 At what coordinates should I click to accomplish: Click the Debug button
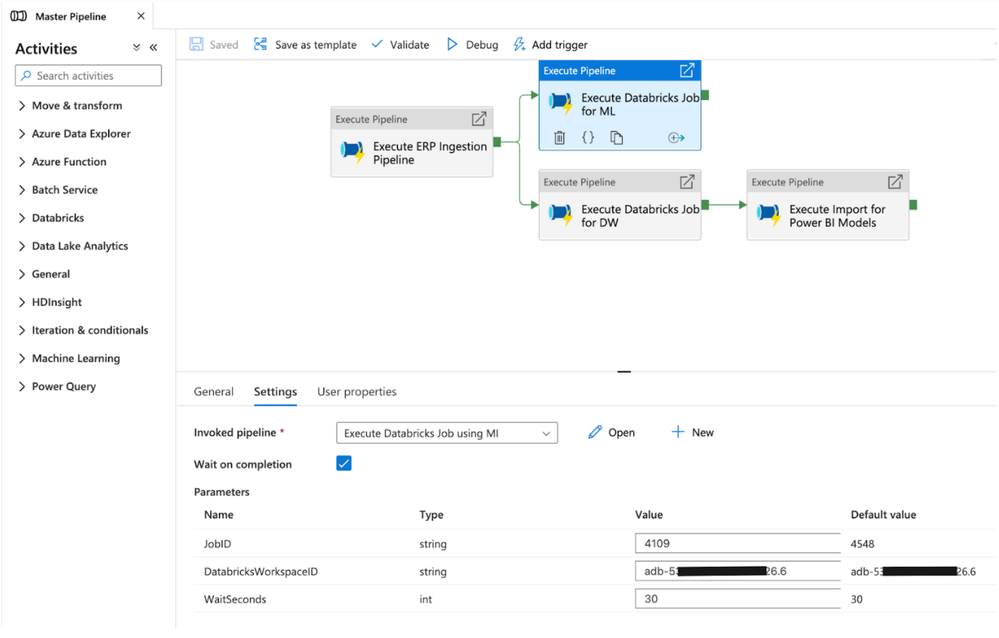[472, 44]
